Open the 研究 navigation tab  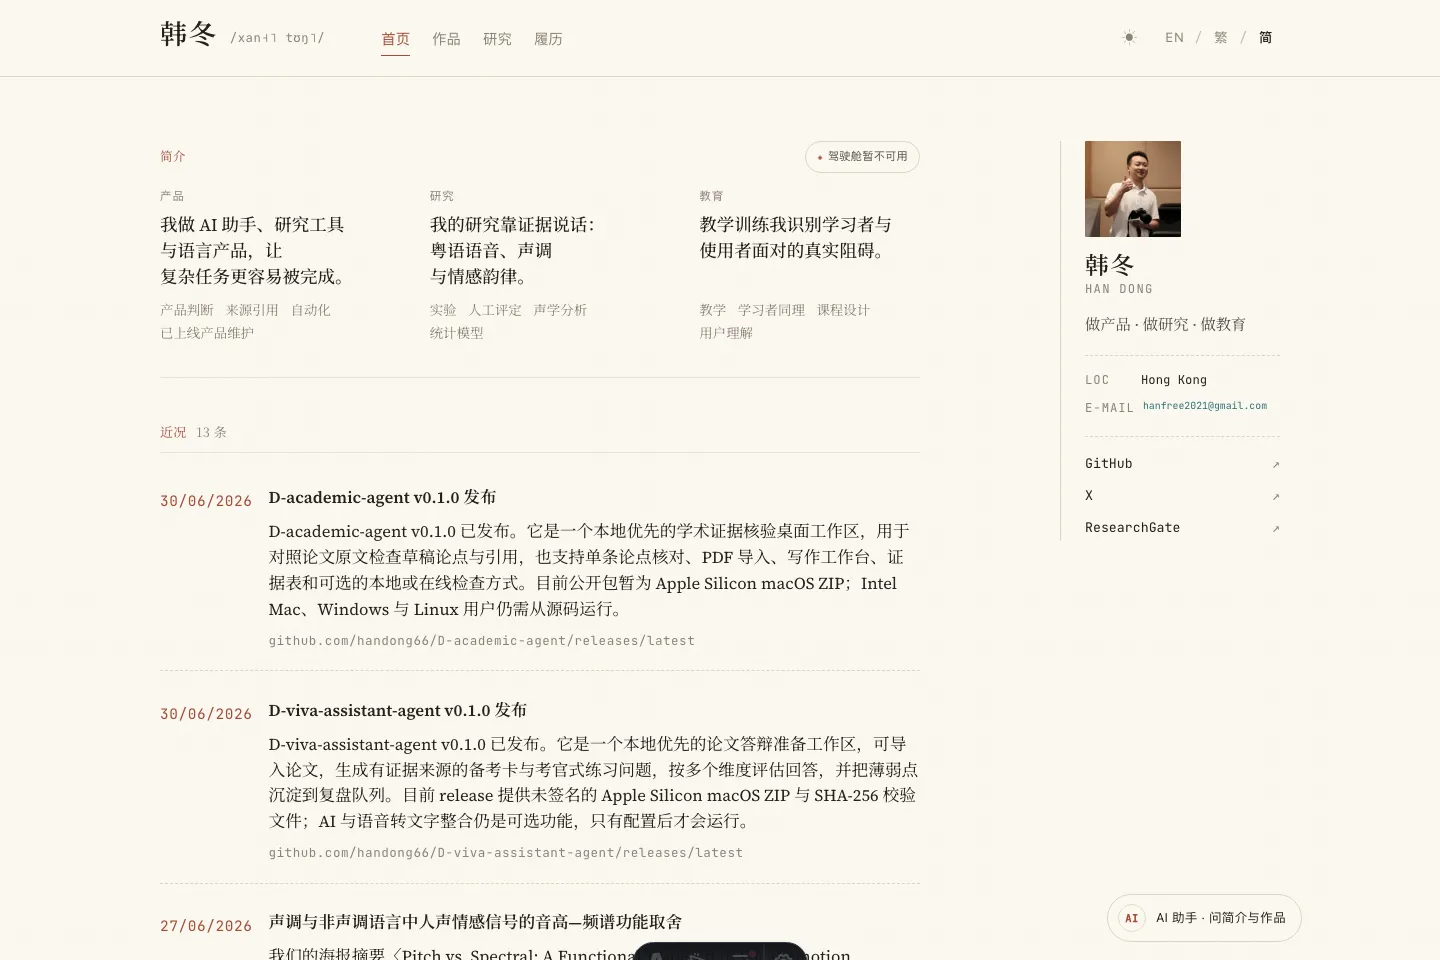pos(497,39)
